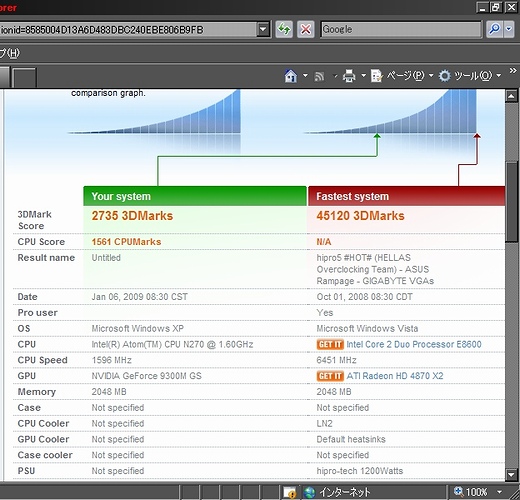
Task: Click the zoom level 100% control
Action: tap(471, 492)
